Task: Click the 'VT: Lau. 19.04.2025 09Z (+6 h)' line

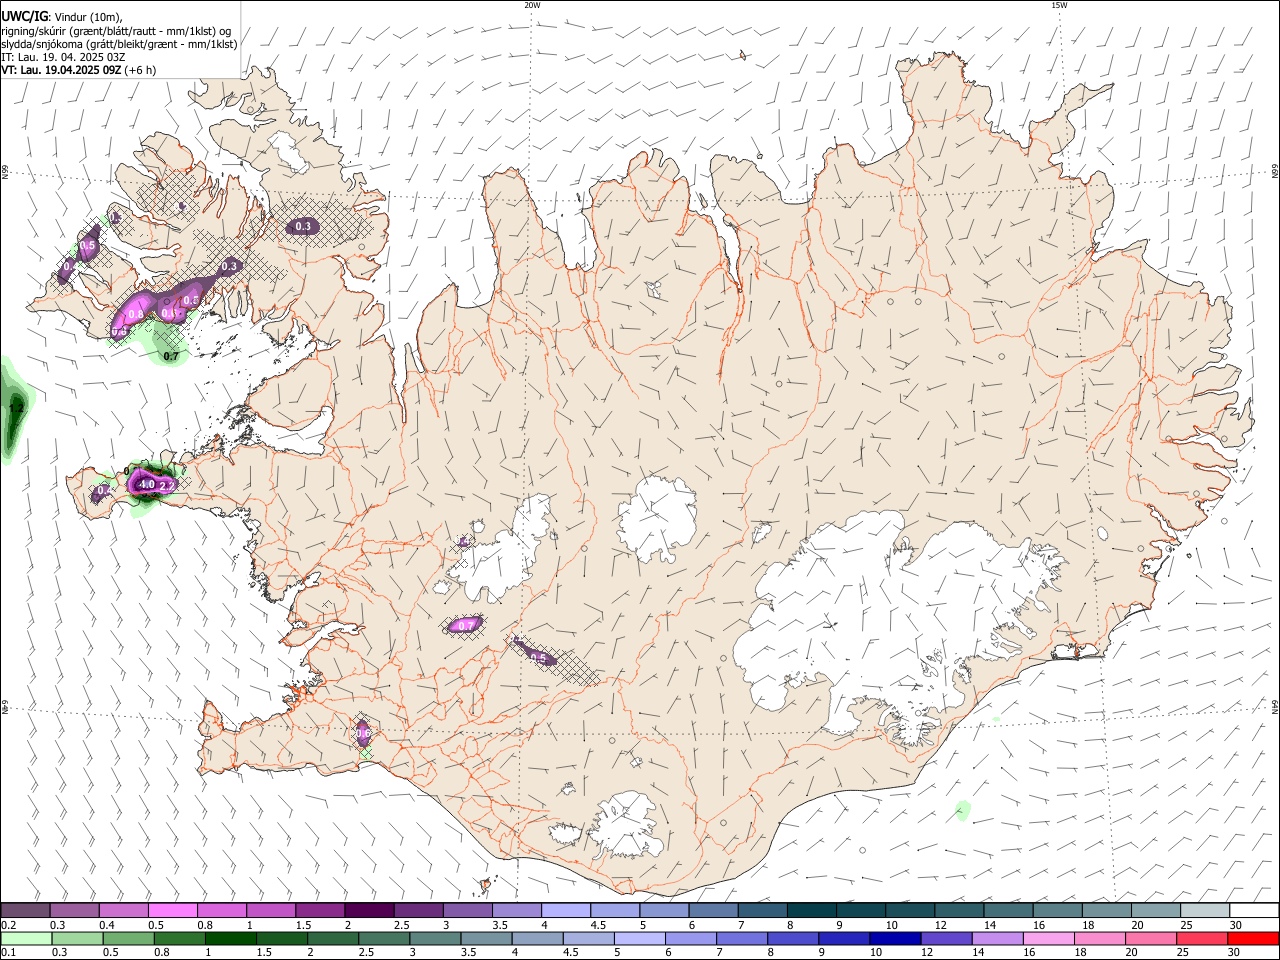Action: [78, 70]
